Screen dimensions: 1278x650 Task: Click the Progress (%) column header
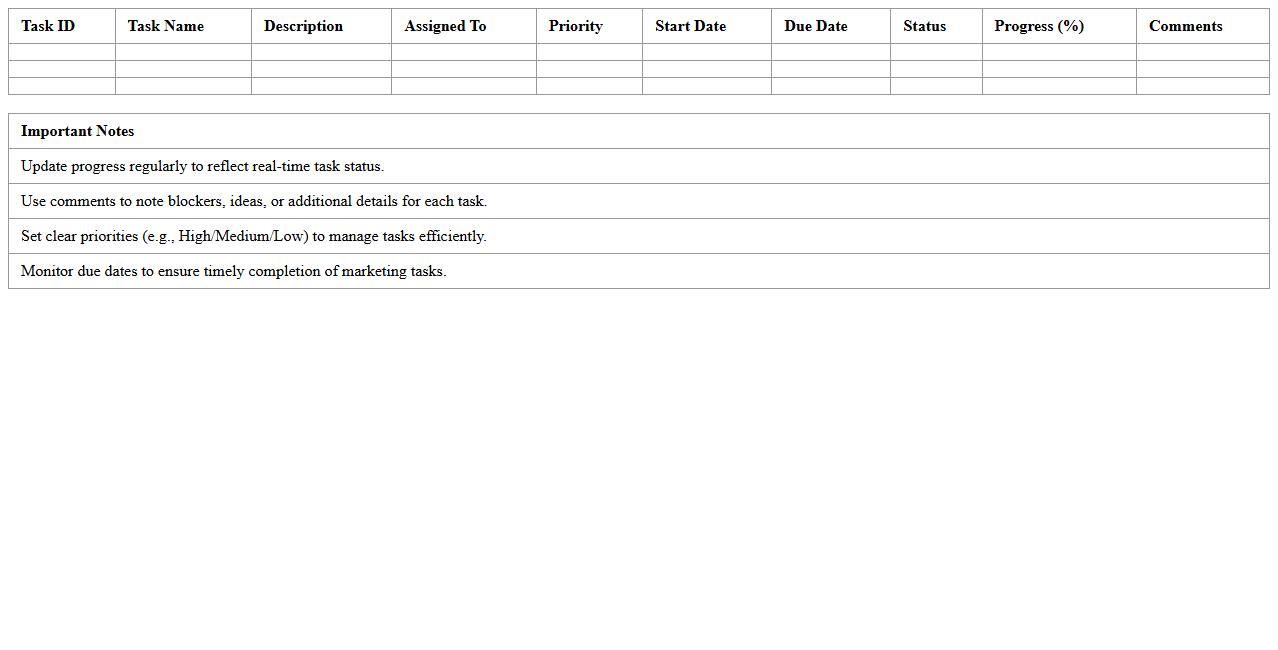(1039, 26)
